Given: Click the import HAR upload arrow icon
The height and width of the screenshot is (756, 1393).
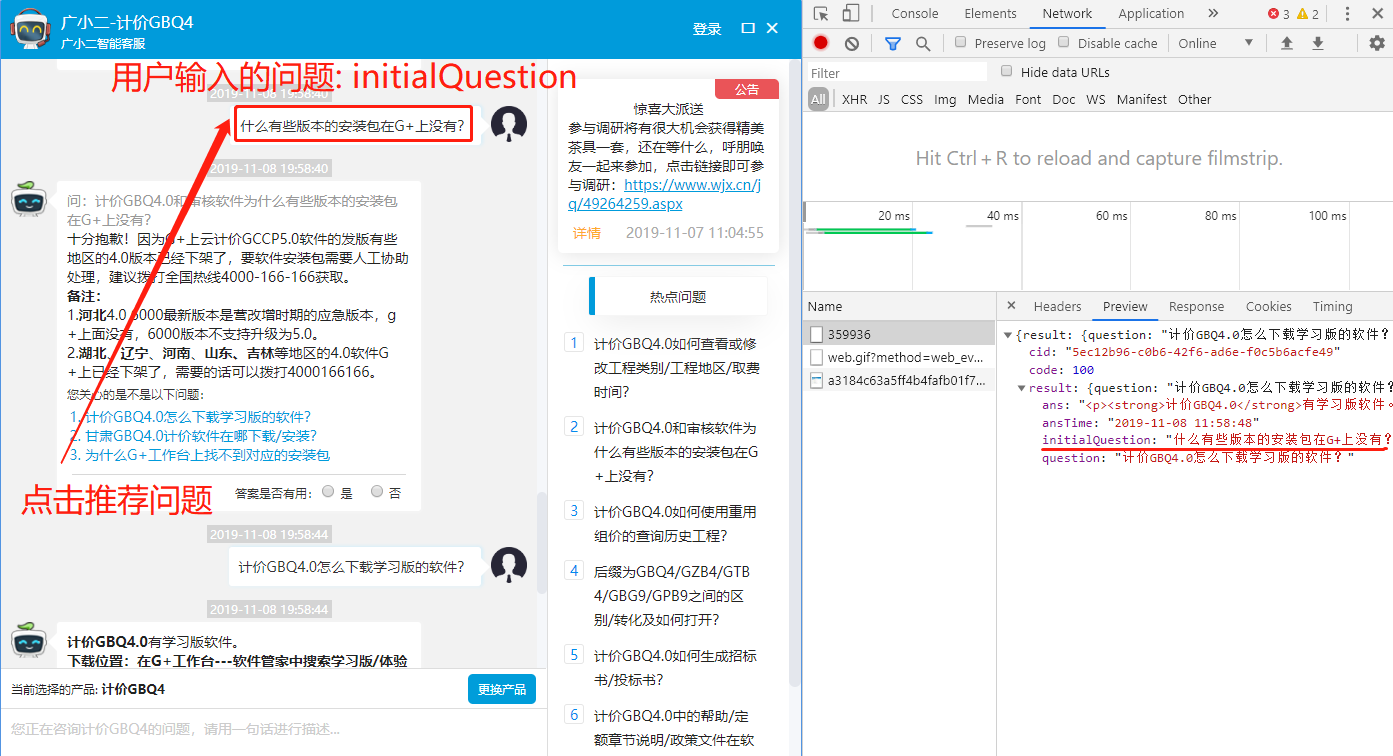Looking at the screenshot, I should [x=1287, y=43].
